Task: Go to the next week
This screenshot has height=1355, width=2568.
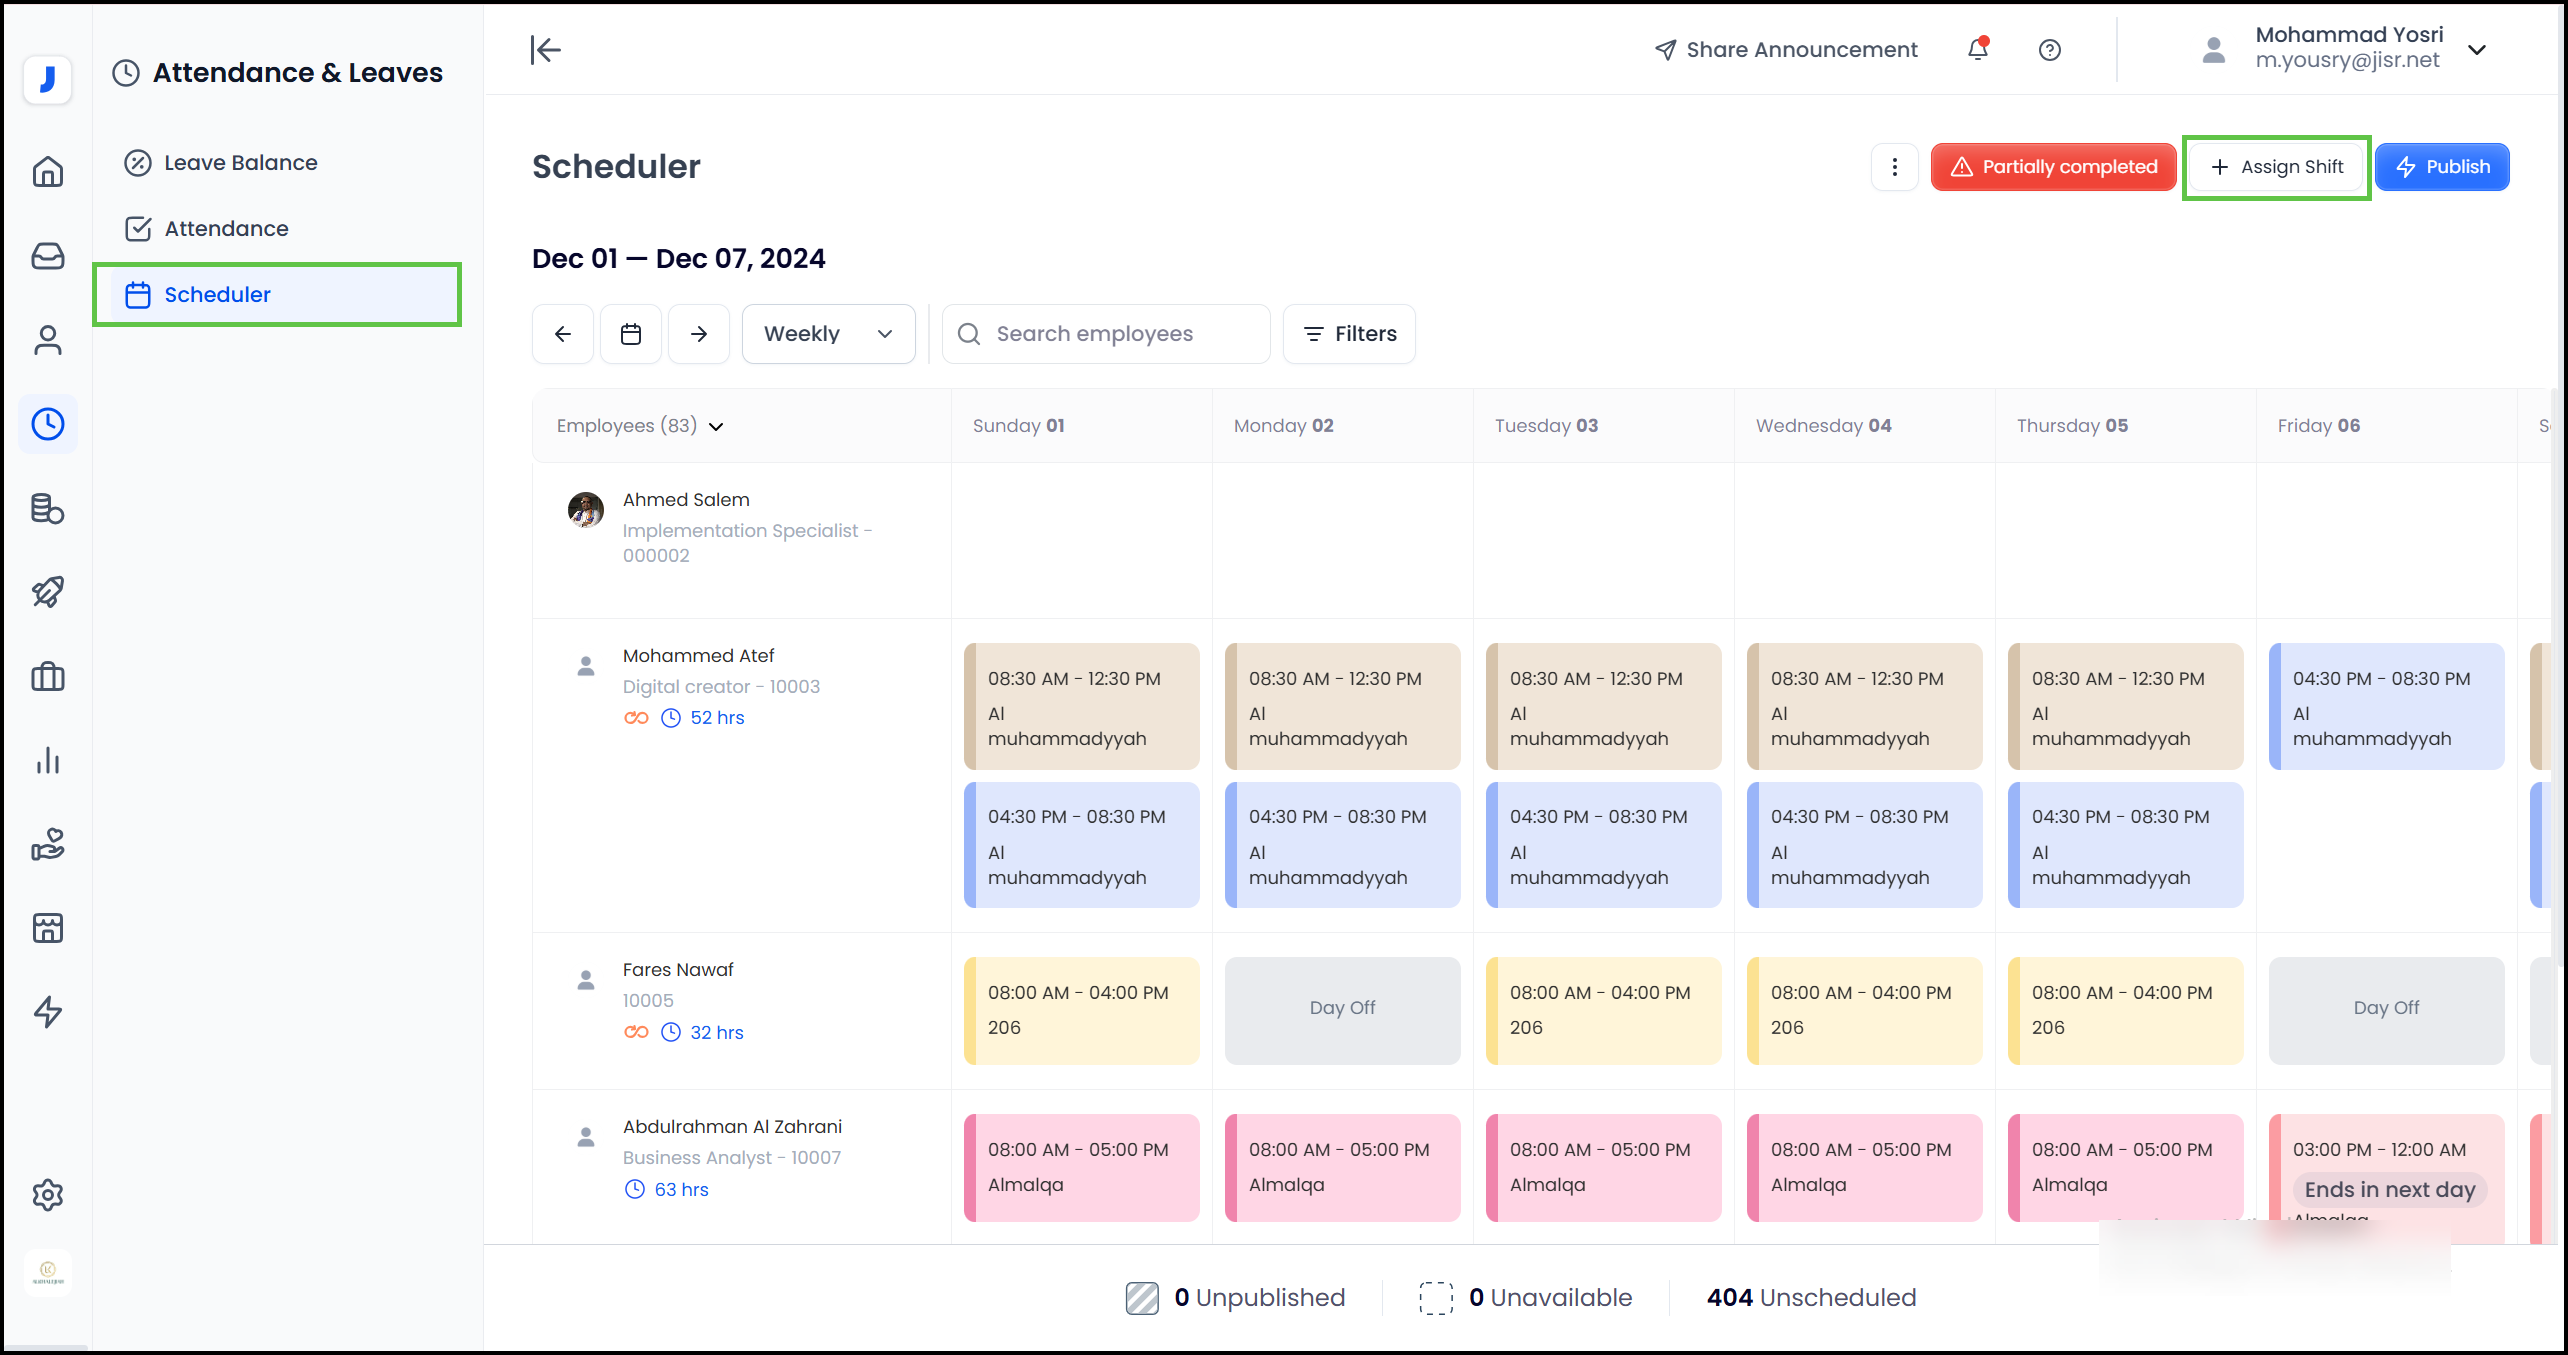Action: tap(699, 334)
